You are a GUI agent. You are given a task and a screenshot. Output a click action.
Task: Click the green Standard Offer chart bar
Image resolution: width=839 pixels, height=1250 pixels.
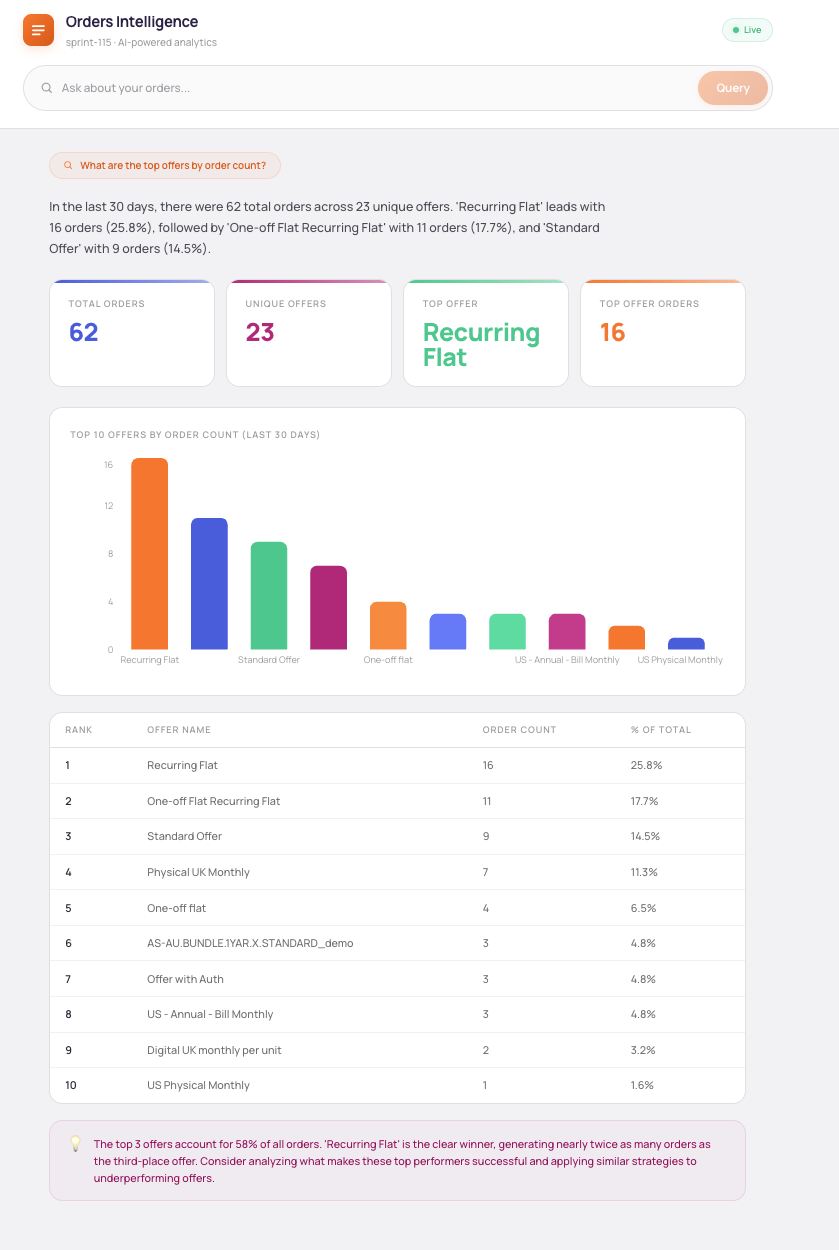[269, 596]
